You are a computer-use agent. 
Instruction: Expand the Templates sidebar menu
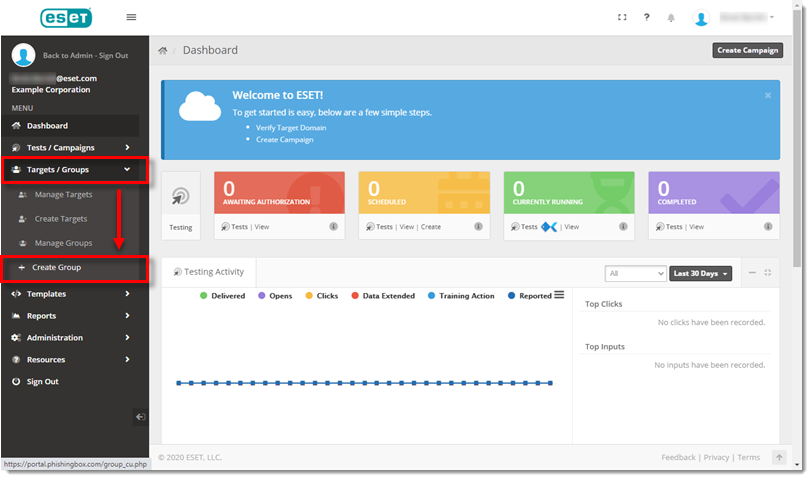point(70,294)
